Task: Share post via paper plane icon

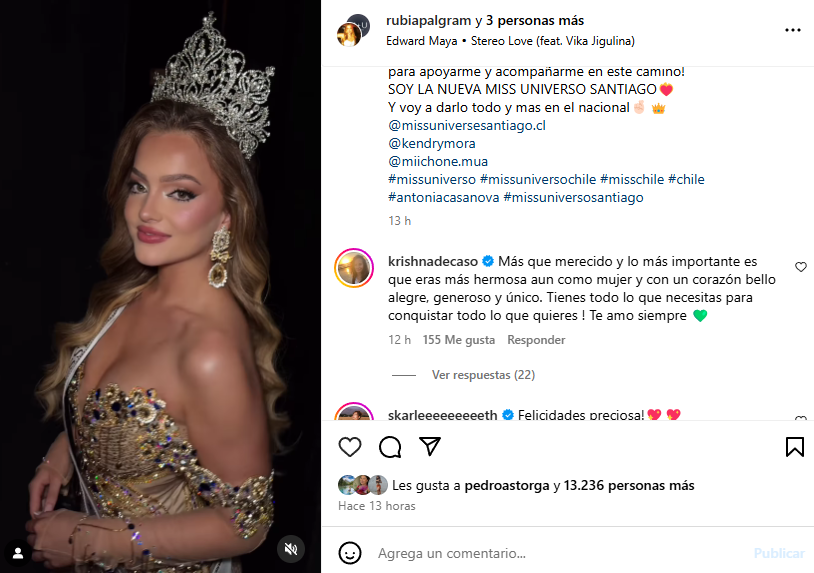Action: pos(430,447)
